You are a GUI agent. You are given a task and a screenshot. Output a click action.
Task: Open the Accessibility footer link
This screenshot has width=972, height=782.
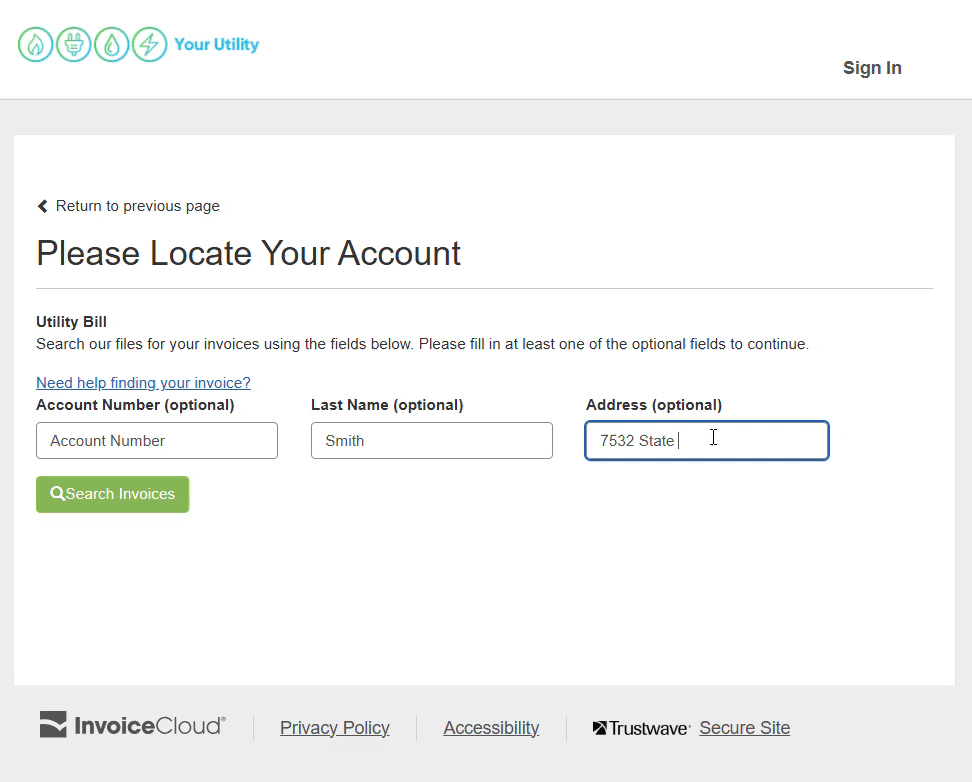pos(491,728)
